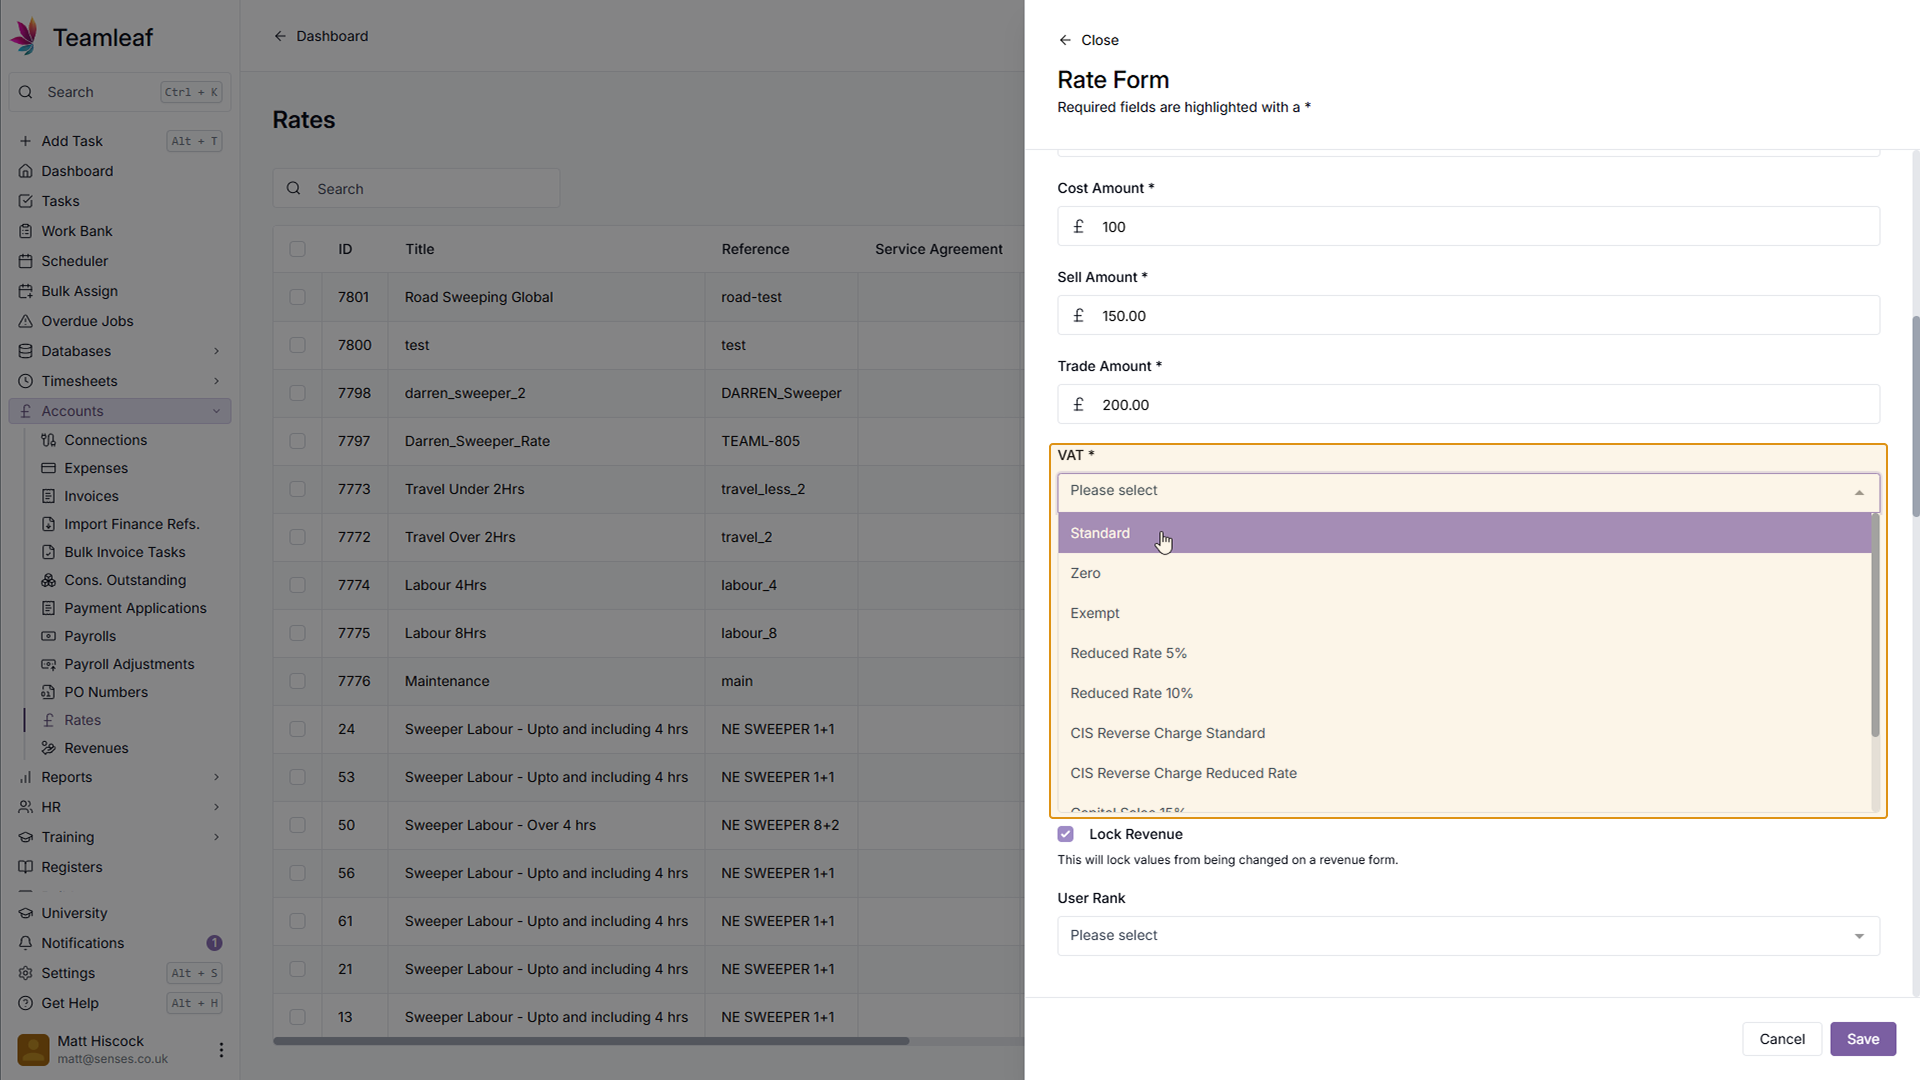1920x1080 pixels.
Task: Uncheck the Lock Revenue checkbox
Action: 1066,834
